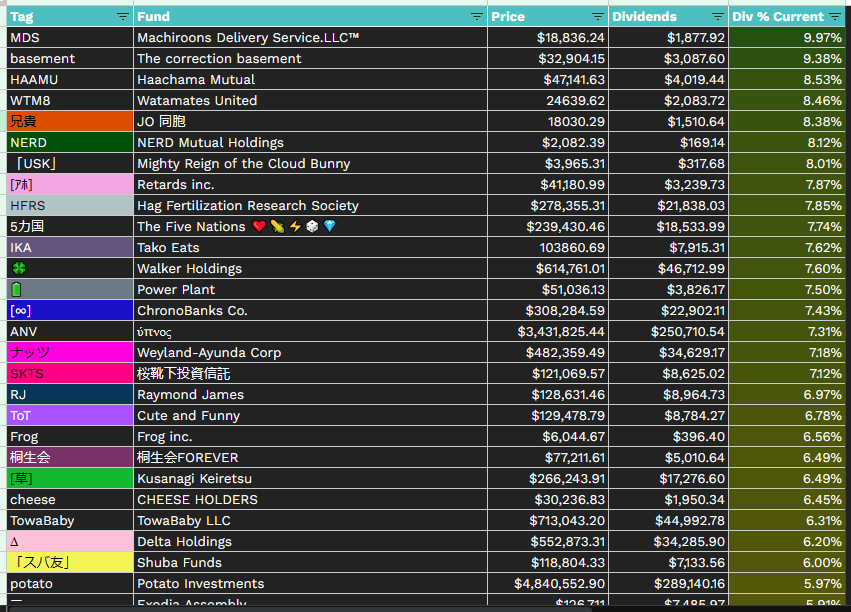Click the clover icon tag cell
The width and height of the screenshot is (851, 612).
coord(70,269)
